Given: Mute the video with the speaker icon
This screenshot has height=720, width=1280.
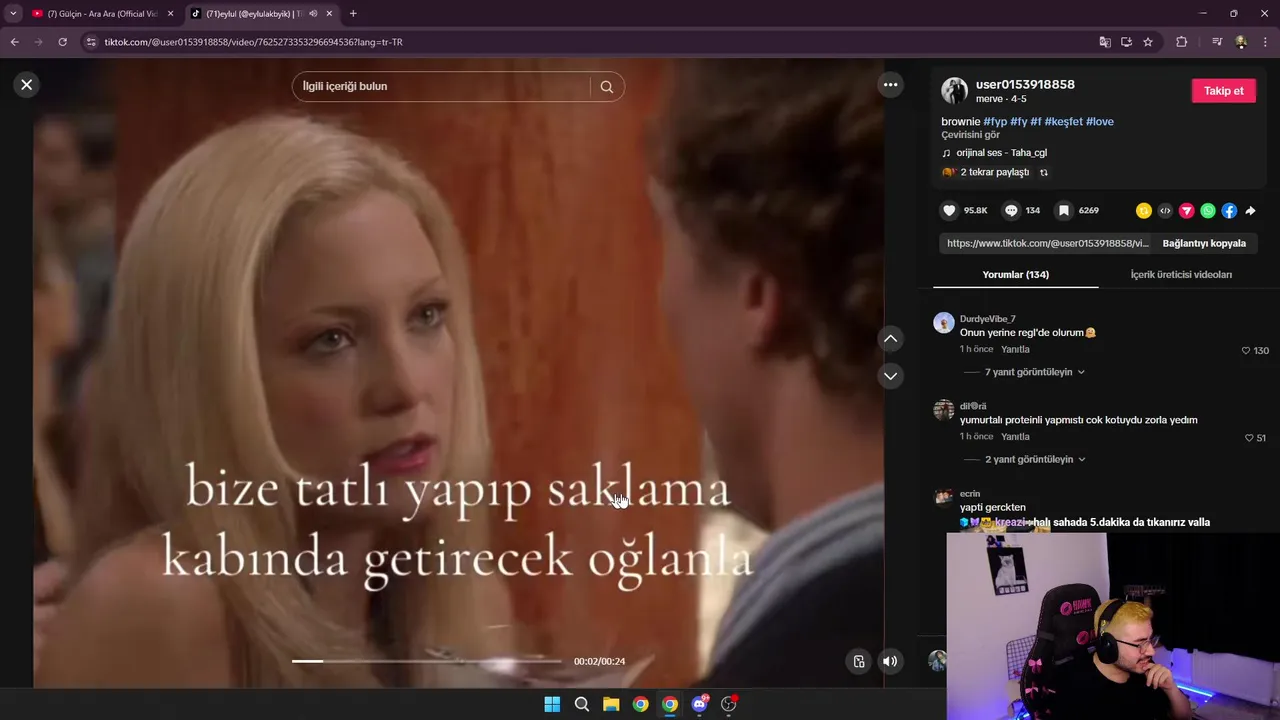Looking at the screenshot, I should tap(890, 661).
